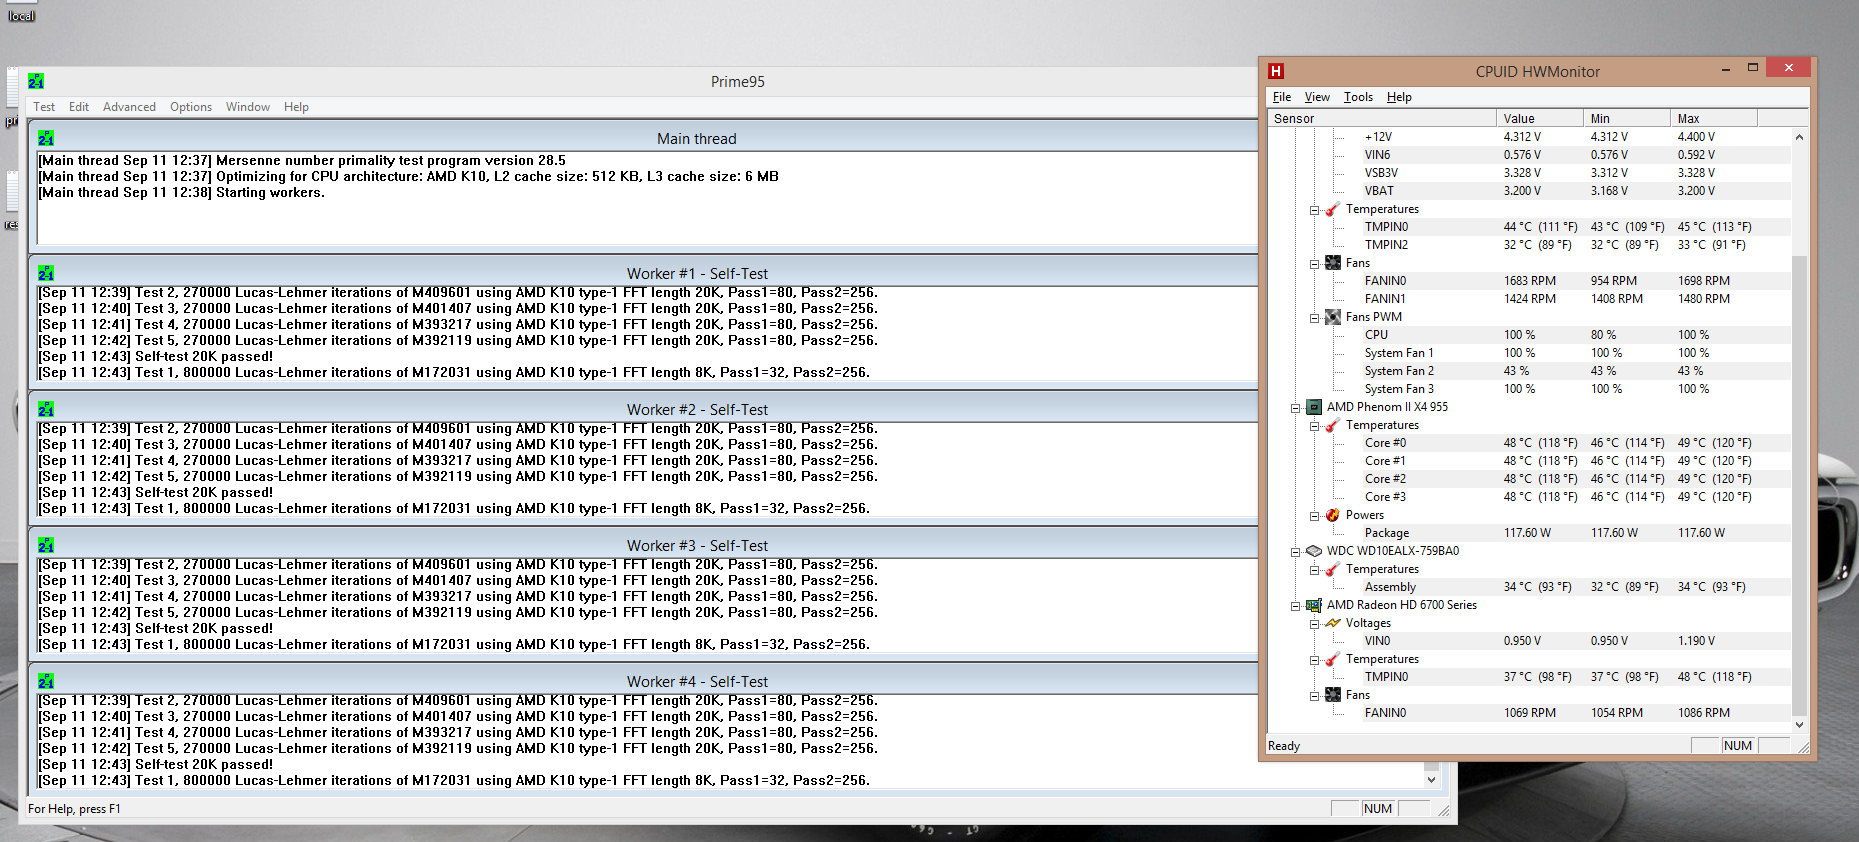The height and width of the screenshot is (842, 1859).
Task: Click the Fans icon above FANIN0 1683 RPM
Action: (1333, 263)
